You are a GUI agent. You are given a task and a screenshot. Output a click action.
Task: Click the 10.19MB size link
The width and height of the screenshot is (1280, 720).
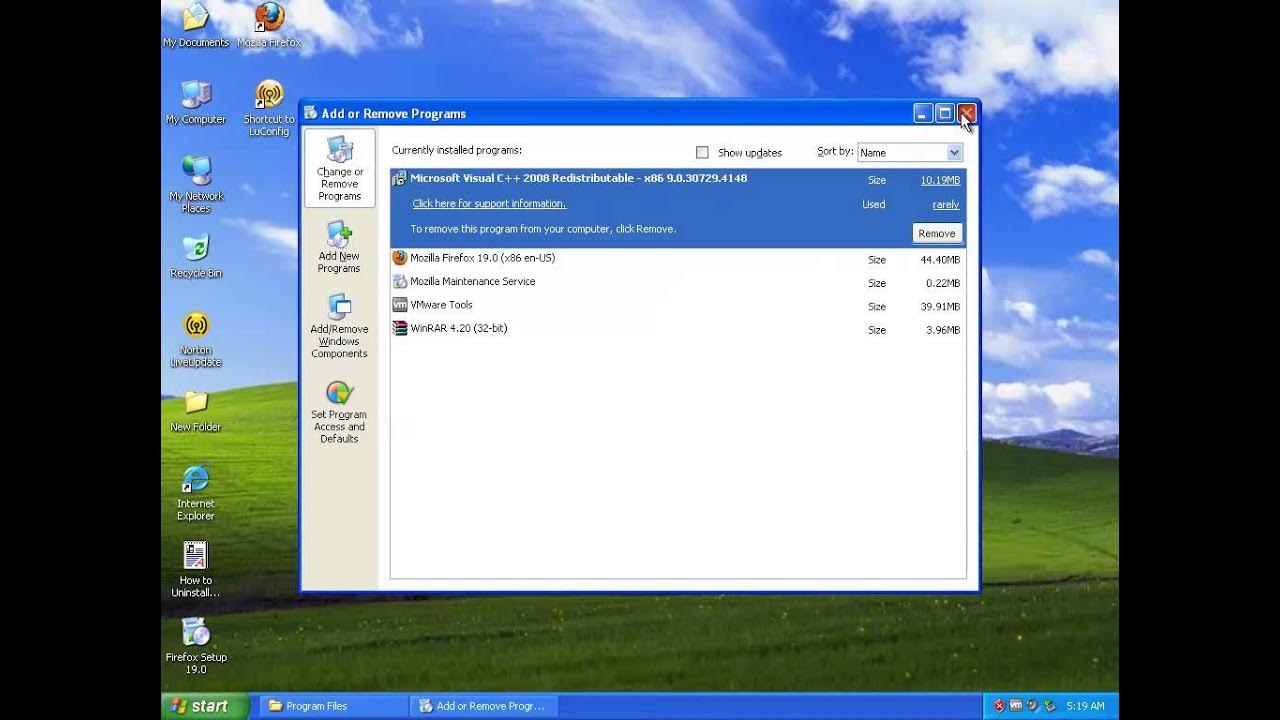click(x=940, y=181)
